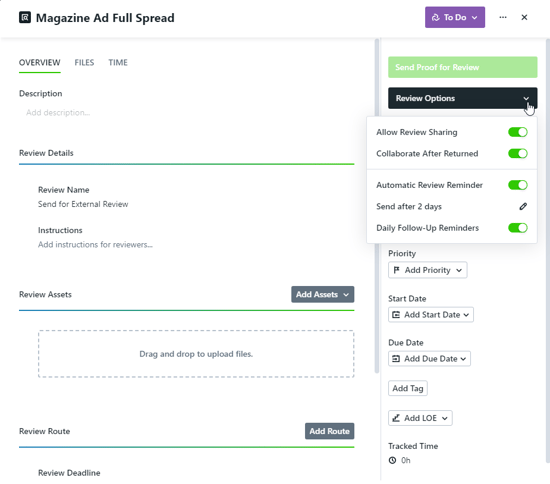This screenshot has height=484, width=550.
Task: Click the Review Route heading
Action: (45, 431)
